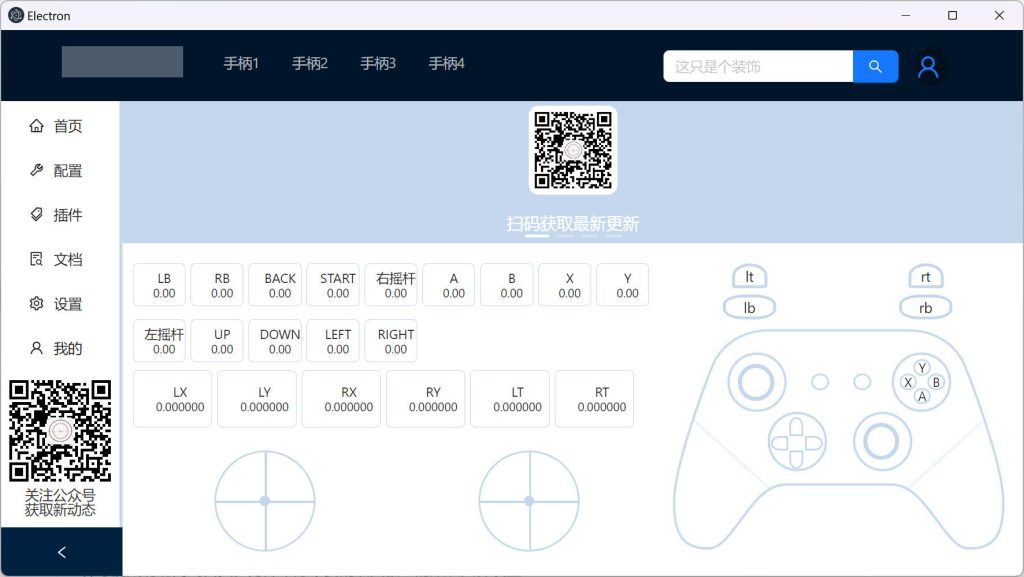The height and width of the screenshot is (577, 1024).
Task: Open the 配置 sidebar menu item
Action: [x=60, y=170]
